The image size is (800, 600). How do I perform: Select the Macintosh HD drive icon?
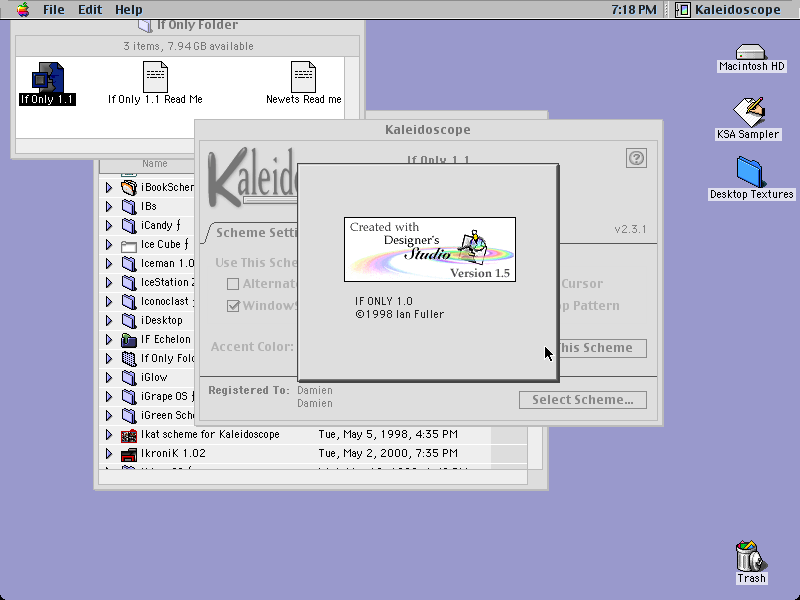[x=751, y=52]
